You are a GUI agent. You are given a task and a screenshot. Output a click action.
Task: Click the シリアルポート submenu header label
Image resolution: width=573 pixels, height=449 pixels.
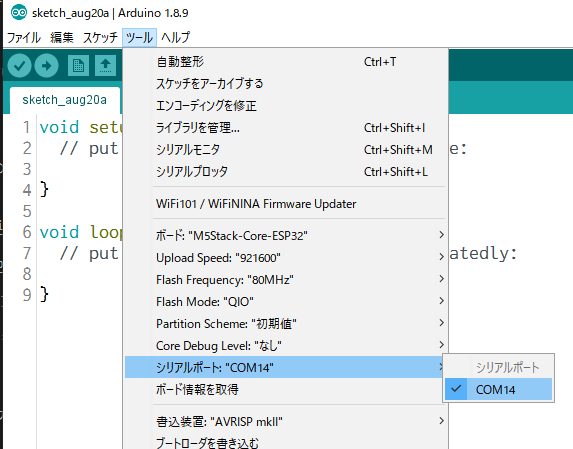pos(508,367)
